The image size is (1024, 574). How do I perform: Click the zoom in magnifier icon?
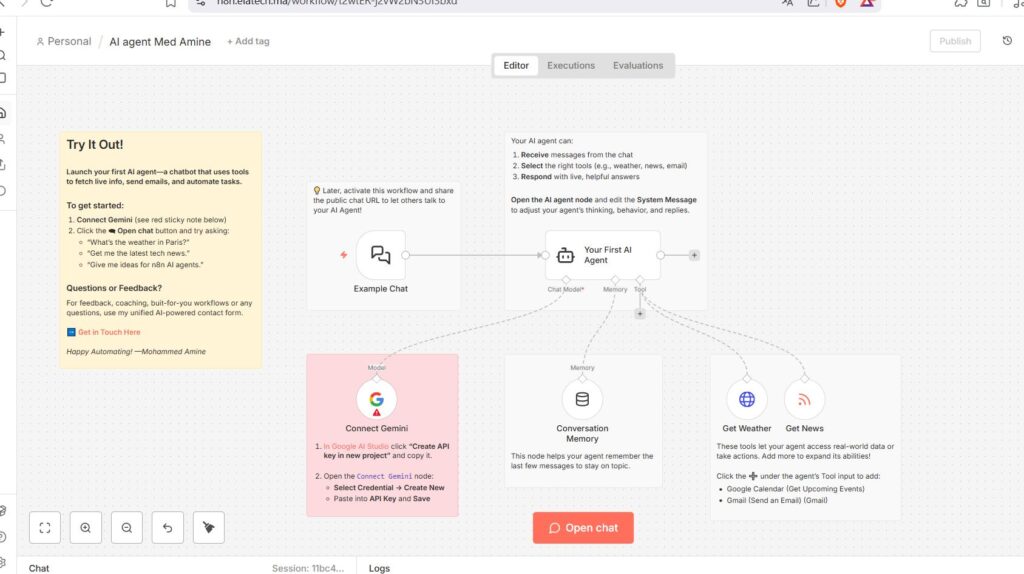click(86, 528)
